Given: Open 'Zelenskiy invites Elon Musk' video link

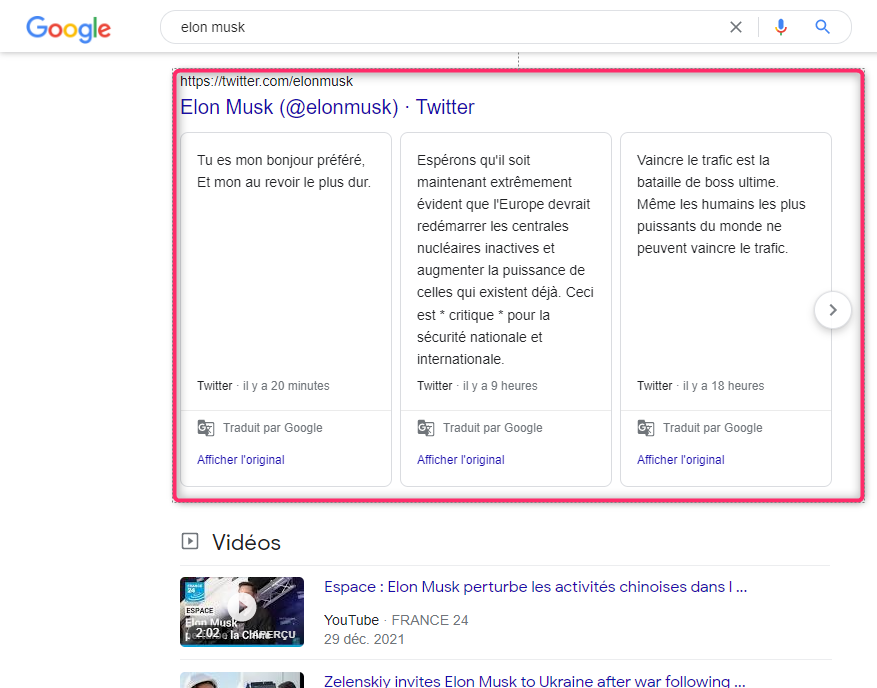Looking at the screenshot, I should point(534,681).
